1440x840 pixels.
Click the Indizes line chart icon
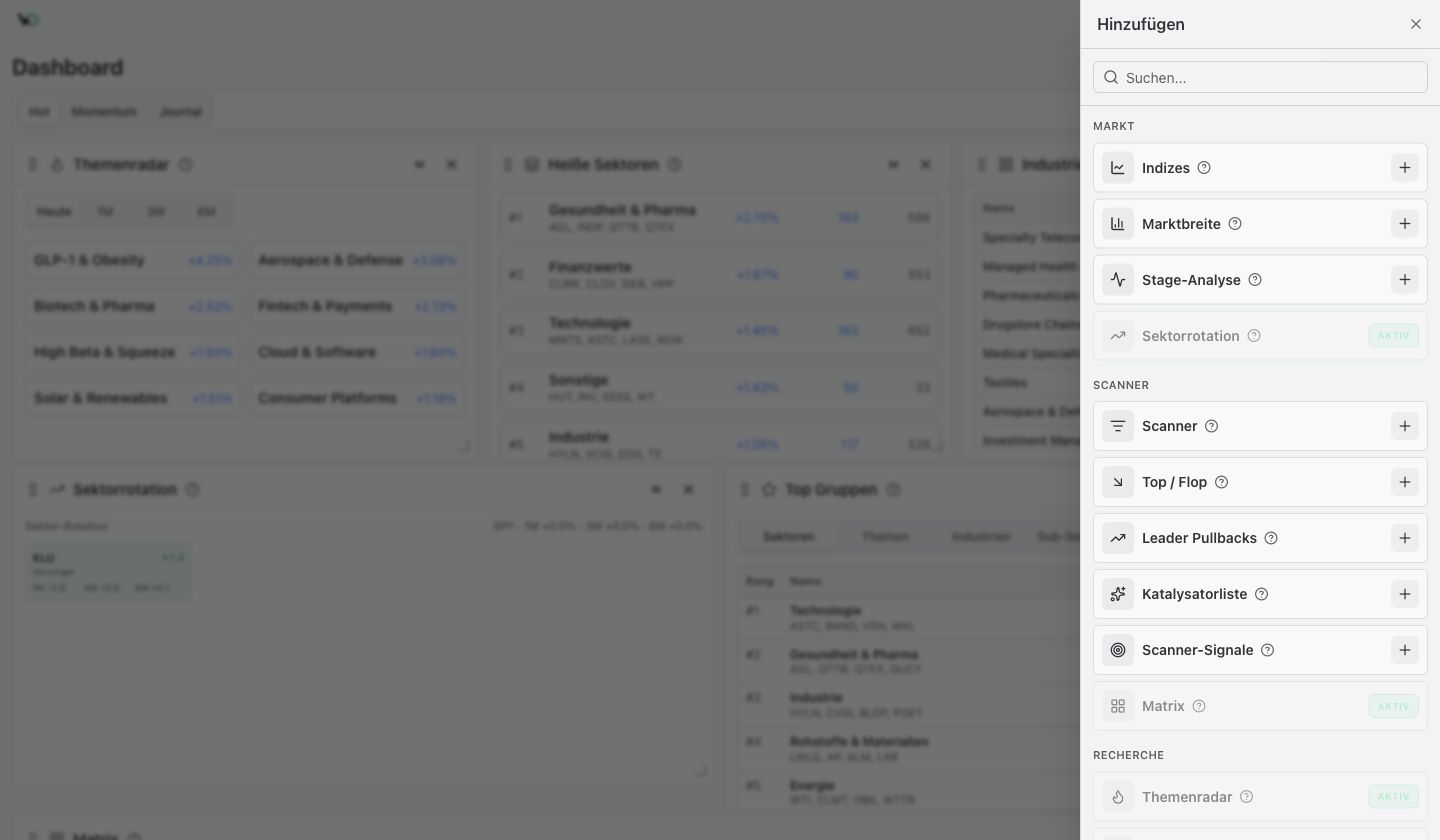tap(1118, 168)
